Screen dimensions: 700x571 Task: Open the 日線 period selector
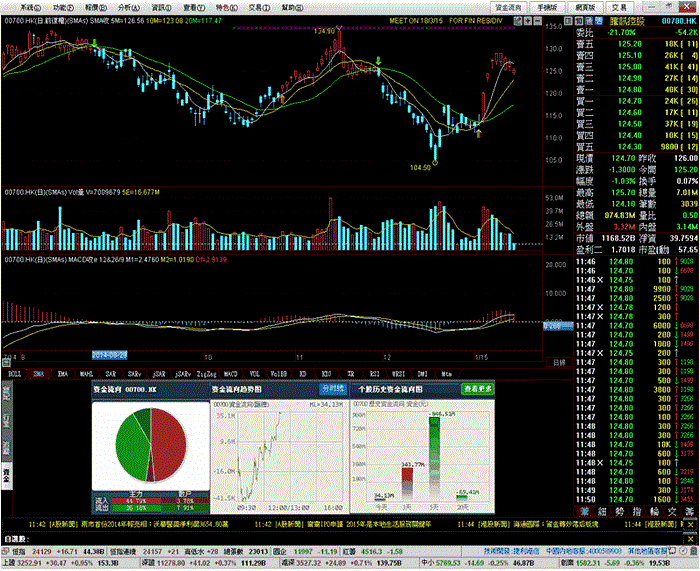[x=559, y=363]
